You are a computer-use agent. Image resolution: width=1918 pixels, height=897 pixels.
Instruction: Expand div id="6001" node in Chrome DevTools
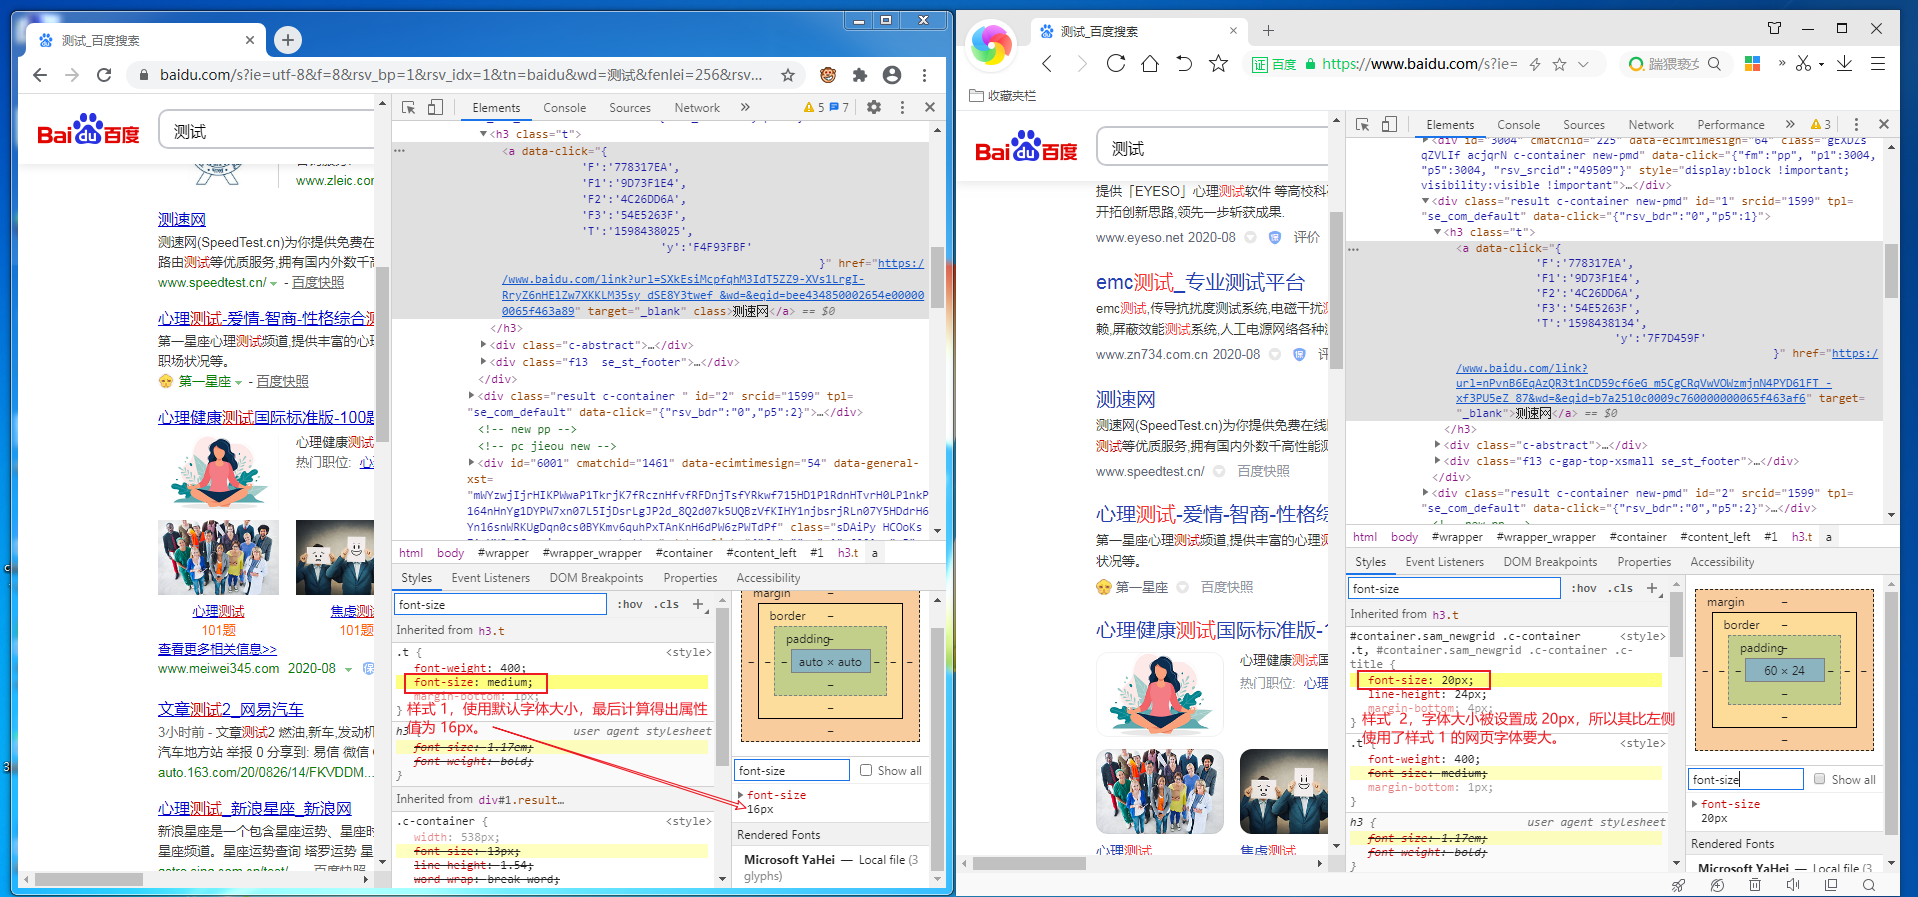coord(472,463)
